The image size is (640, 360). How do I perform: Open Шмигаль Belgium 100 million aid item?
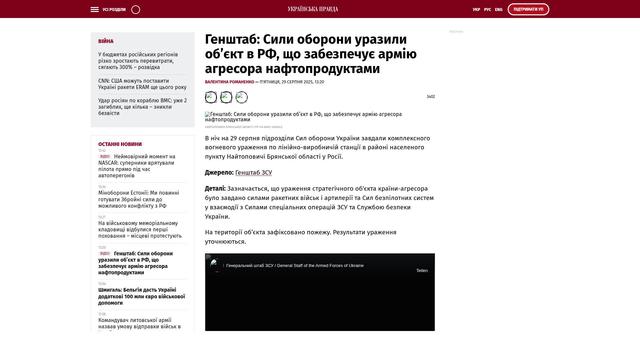141,296
